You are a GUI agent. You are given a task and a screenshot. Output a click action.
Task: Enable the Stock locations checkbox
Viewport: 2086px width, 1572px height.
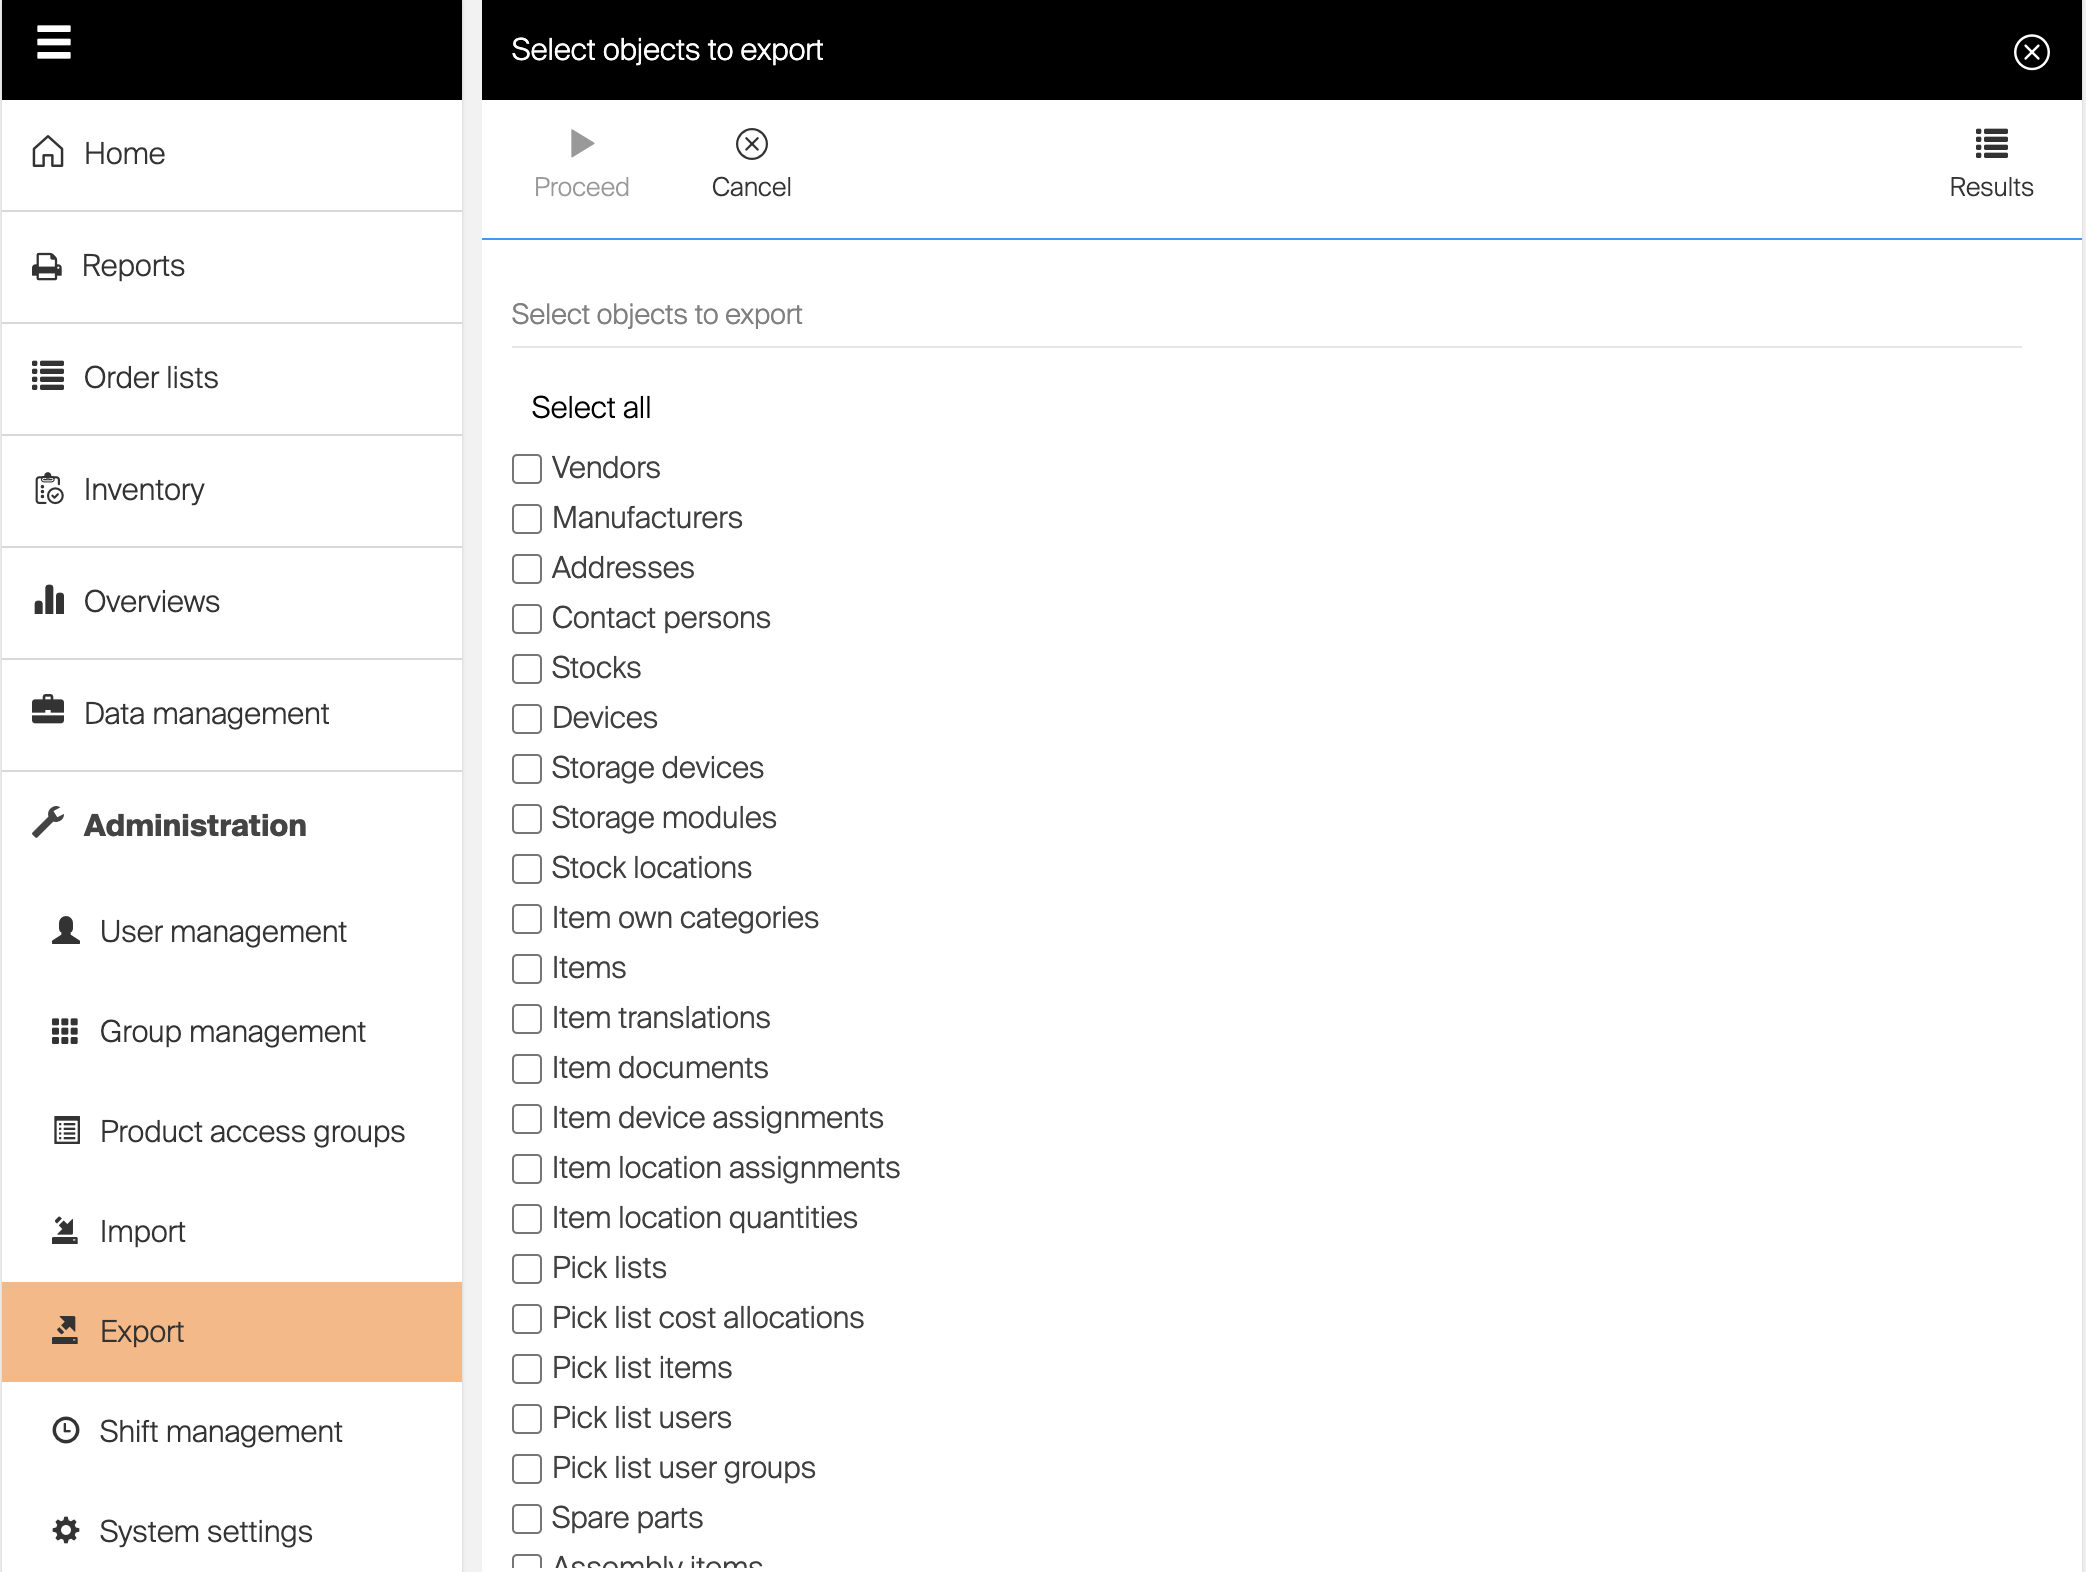pos(527,869)
